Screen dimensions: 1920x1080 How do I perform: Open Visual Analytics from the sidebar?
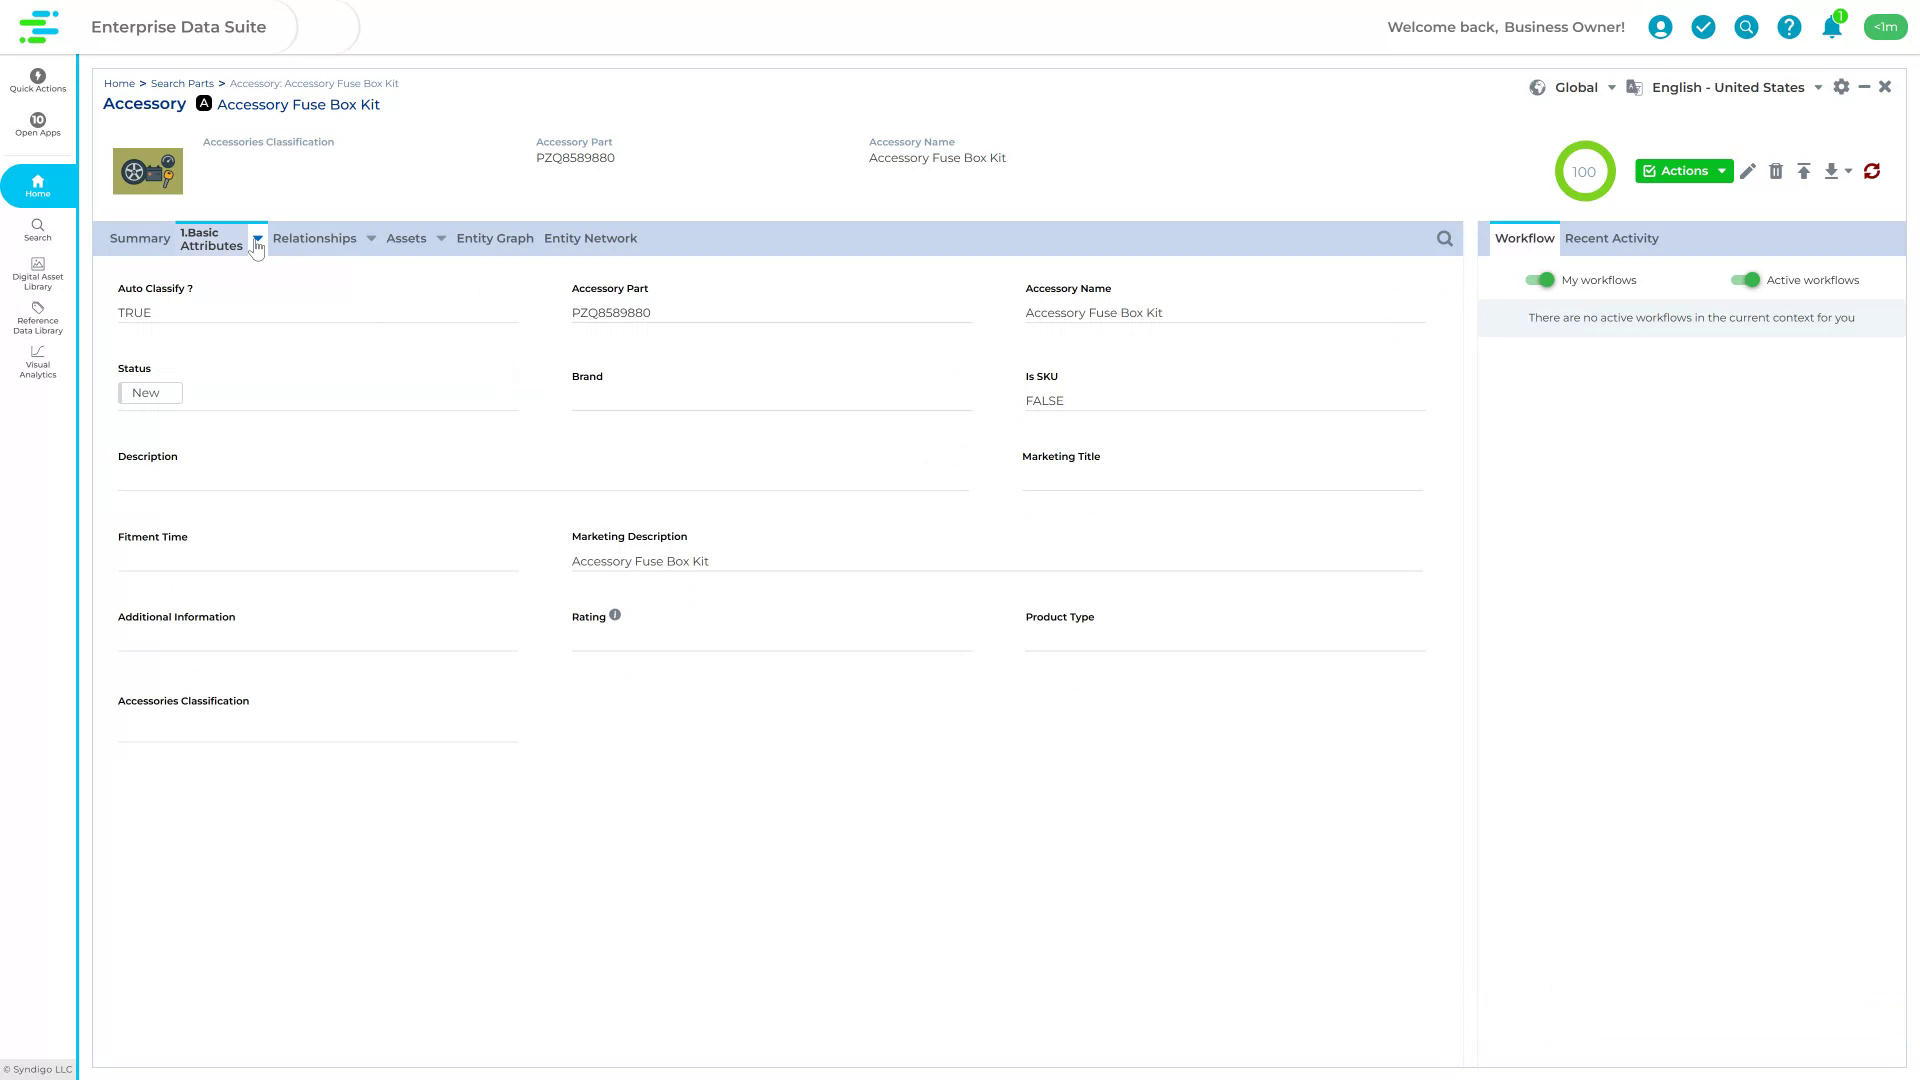pos(37,360)
